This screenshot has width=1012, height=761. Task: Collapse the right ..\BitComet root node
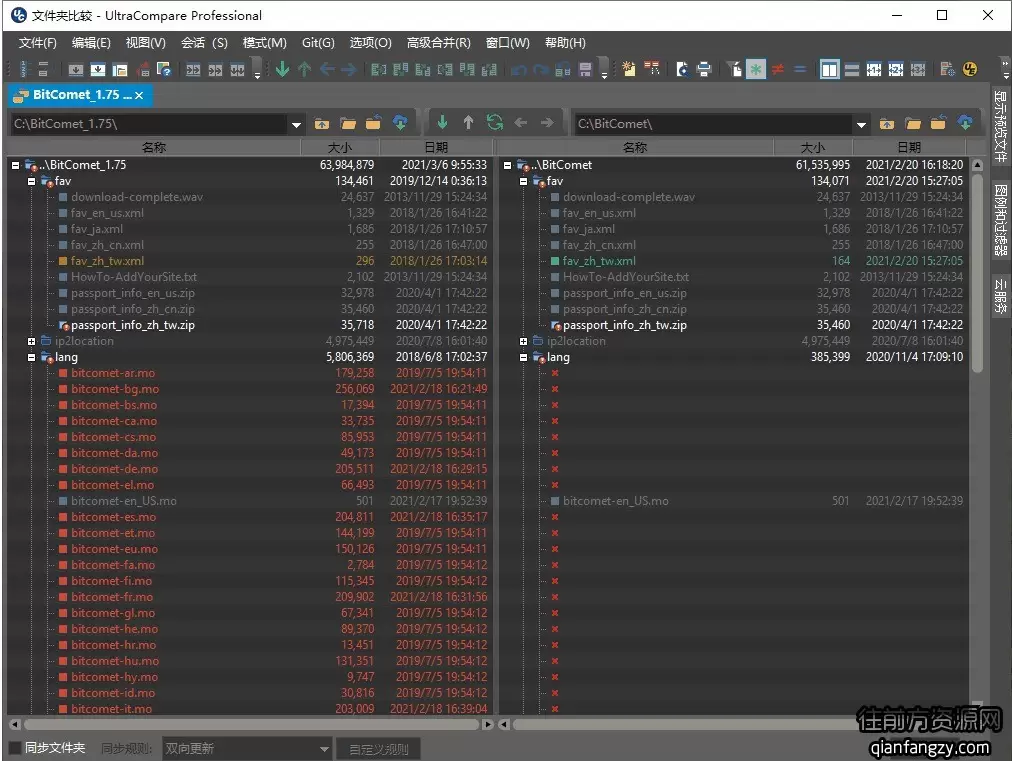pyautogui.click(x=507, y=165)
